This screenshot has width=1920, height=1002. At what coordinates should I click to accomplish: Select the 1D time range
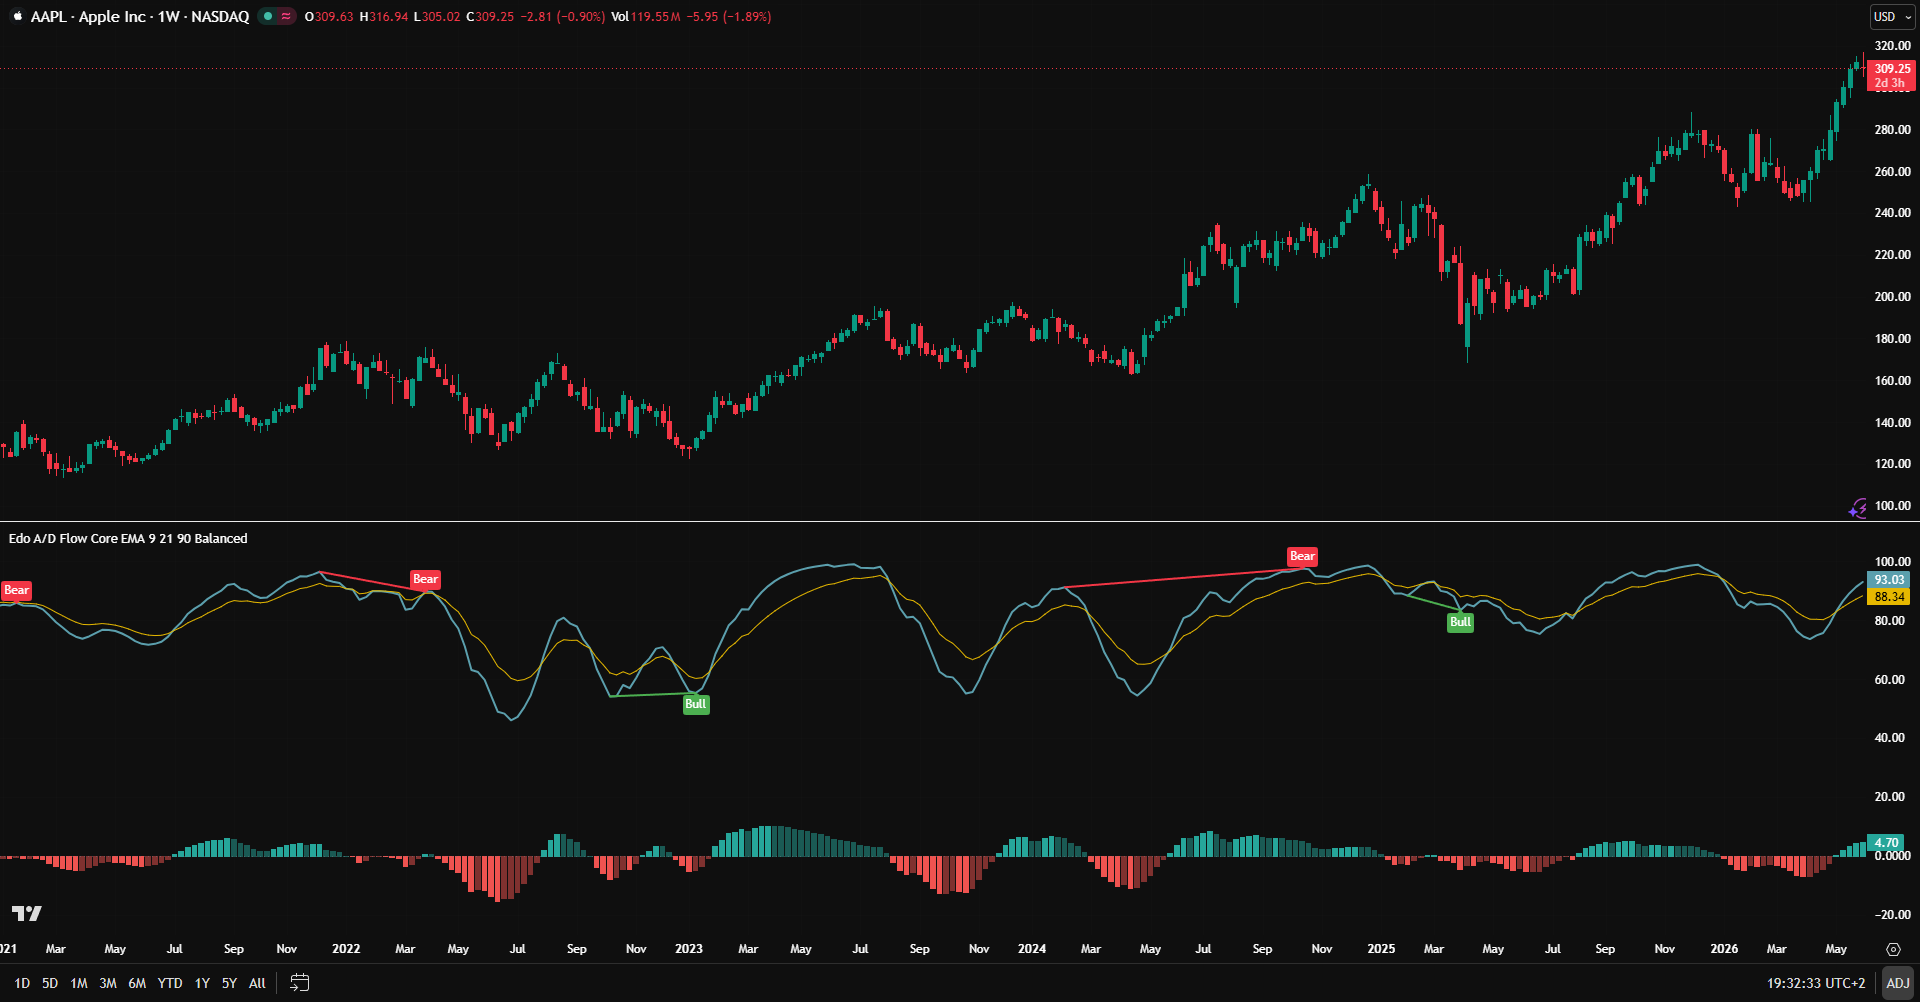tap(22, 983)
